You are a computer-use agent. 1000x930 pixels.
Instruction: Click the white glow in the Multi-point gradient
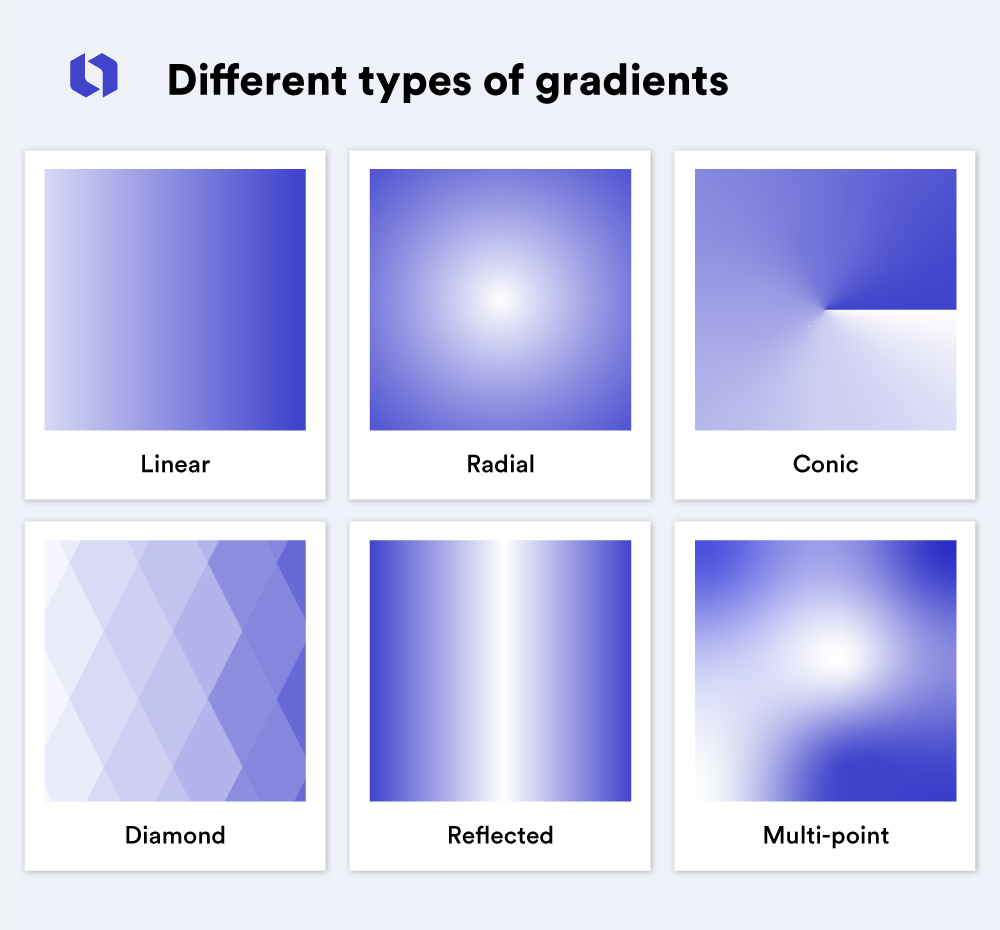point(838,656)
